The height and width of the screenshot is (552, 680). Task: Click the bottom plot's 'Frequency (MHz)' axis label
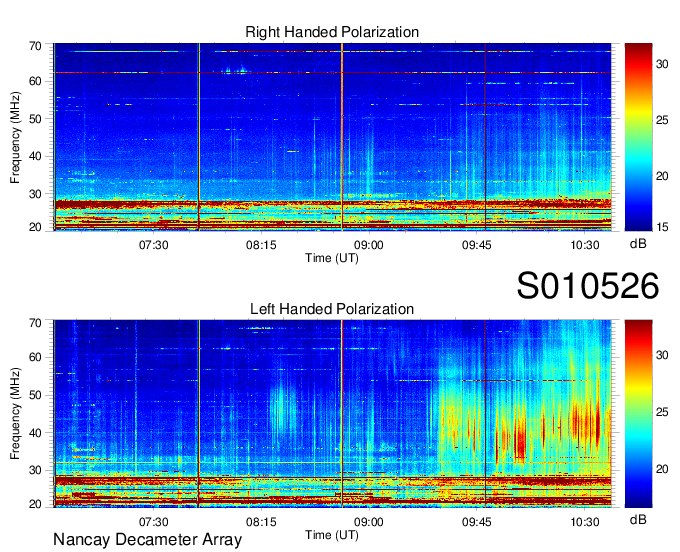tap(15, 414)
